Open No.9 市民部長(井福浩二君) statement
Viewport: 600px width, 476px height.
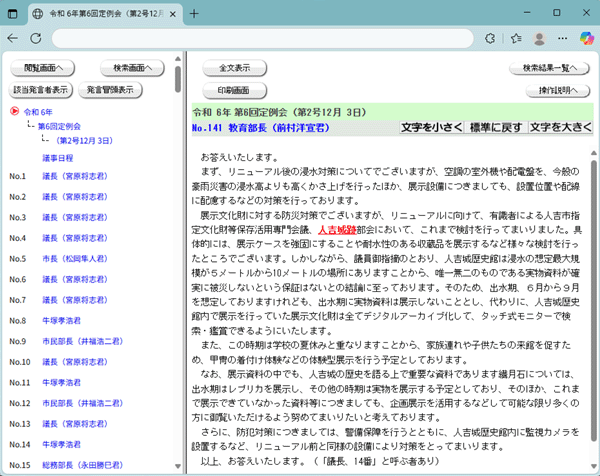point(83,341)
